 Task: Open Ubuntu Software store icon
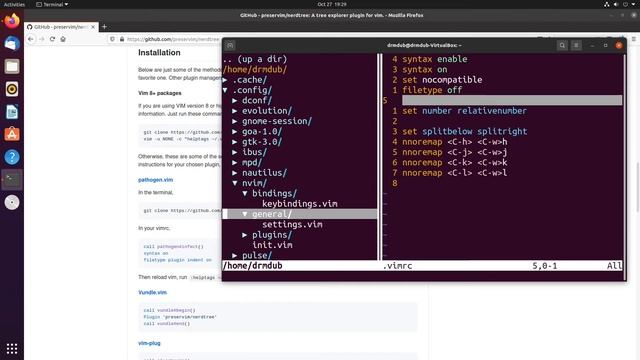(x=12, y=134)
